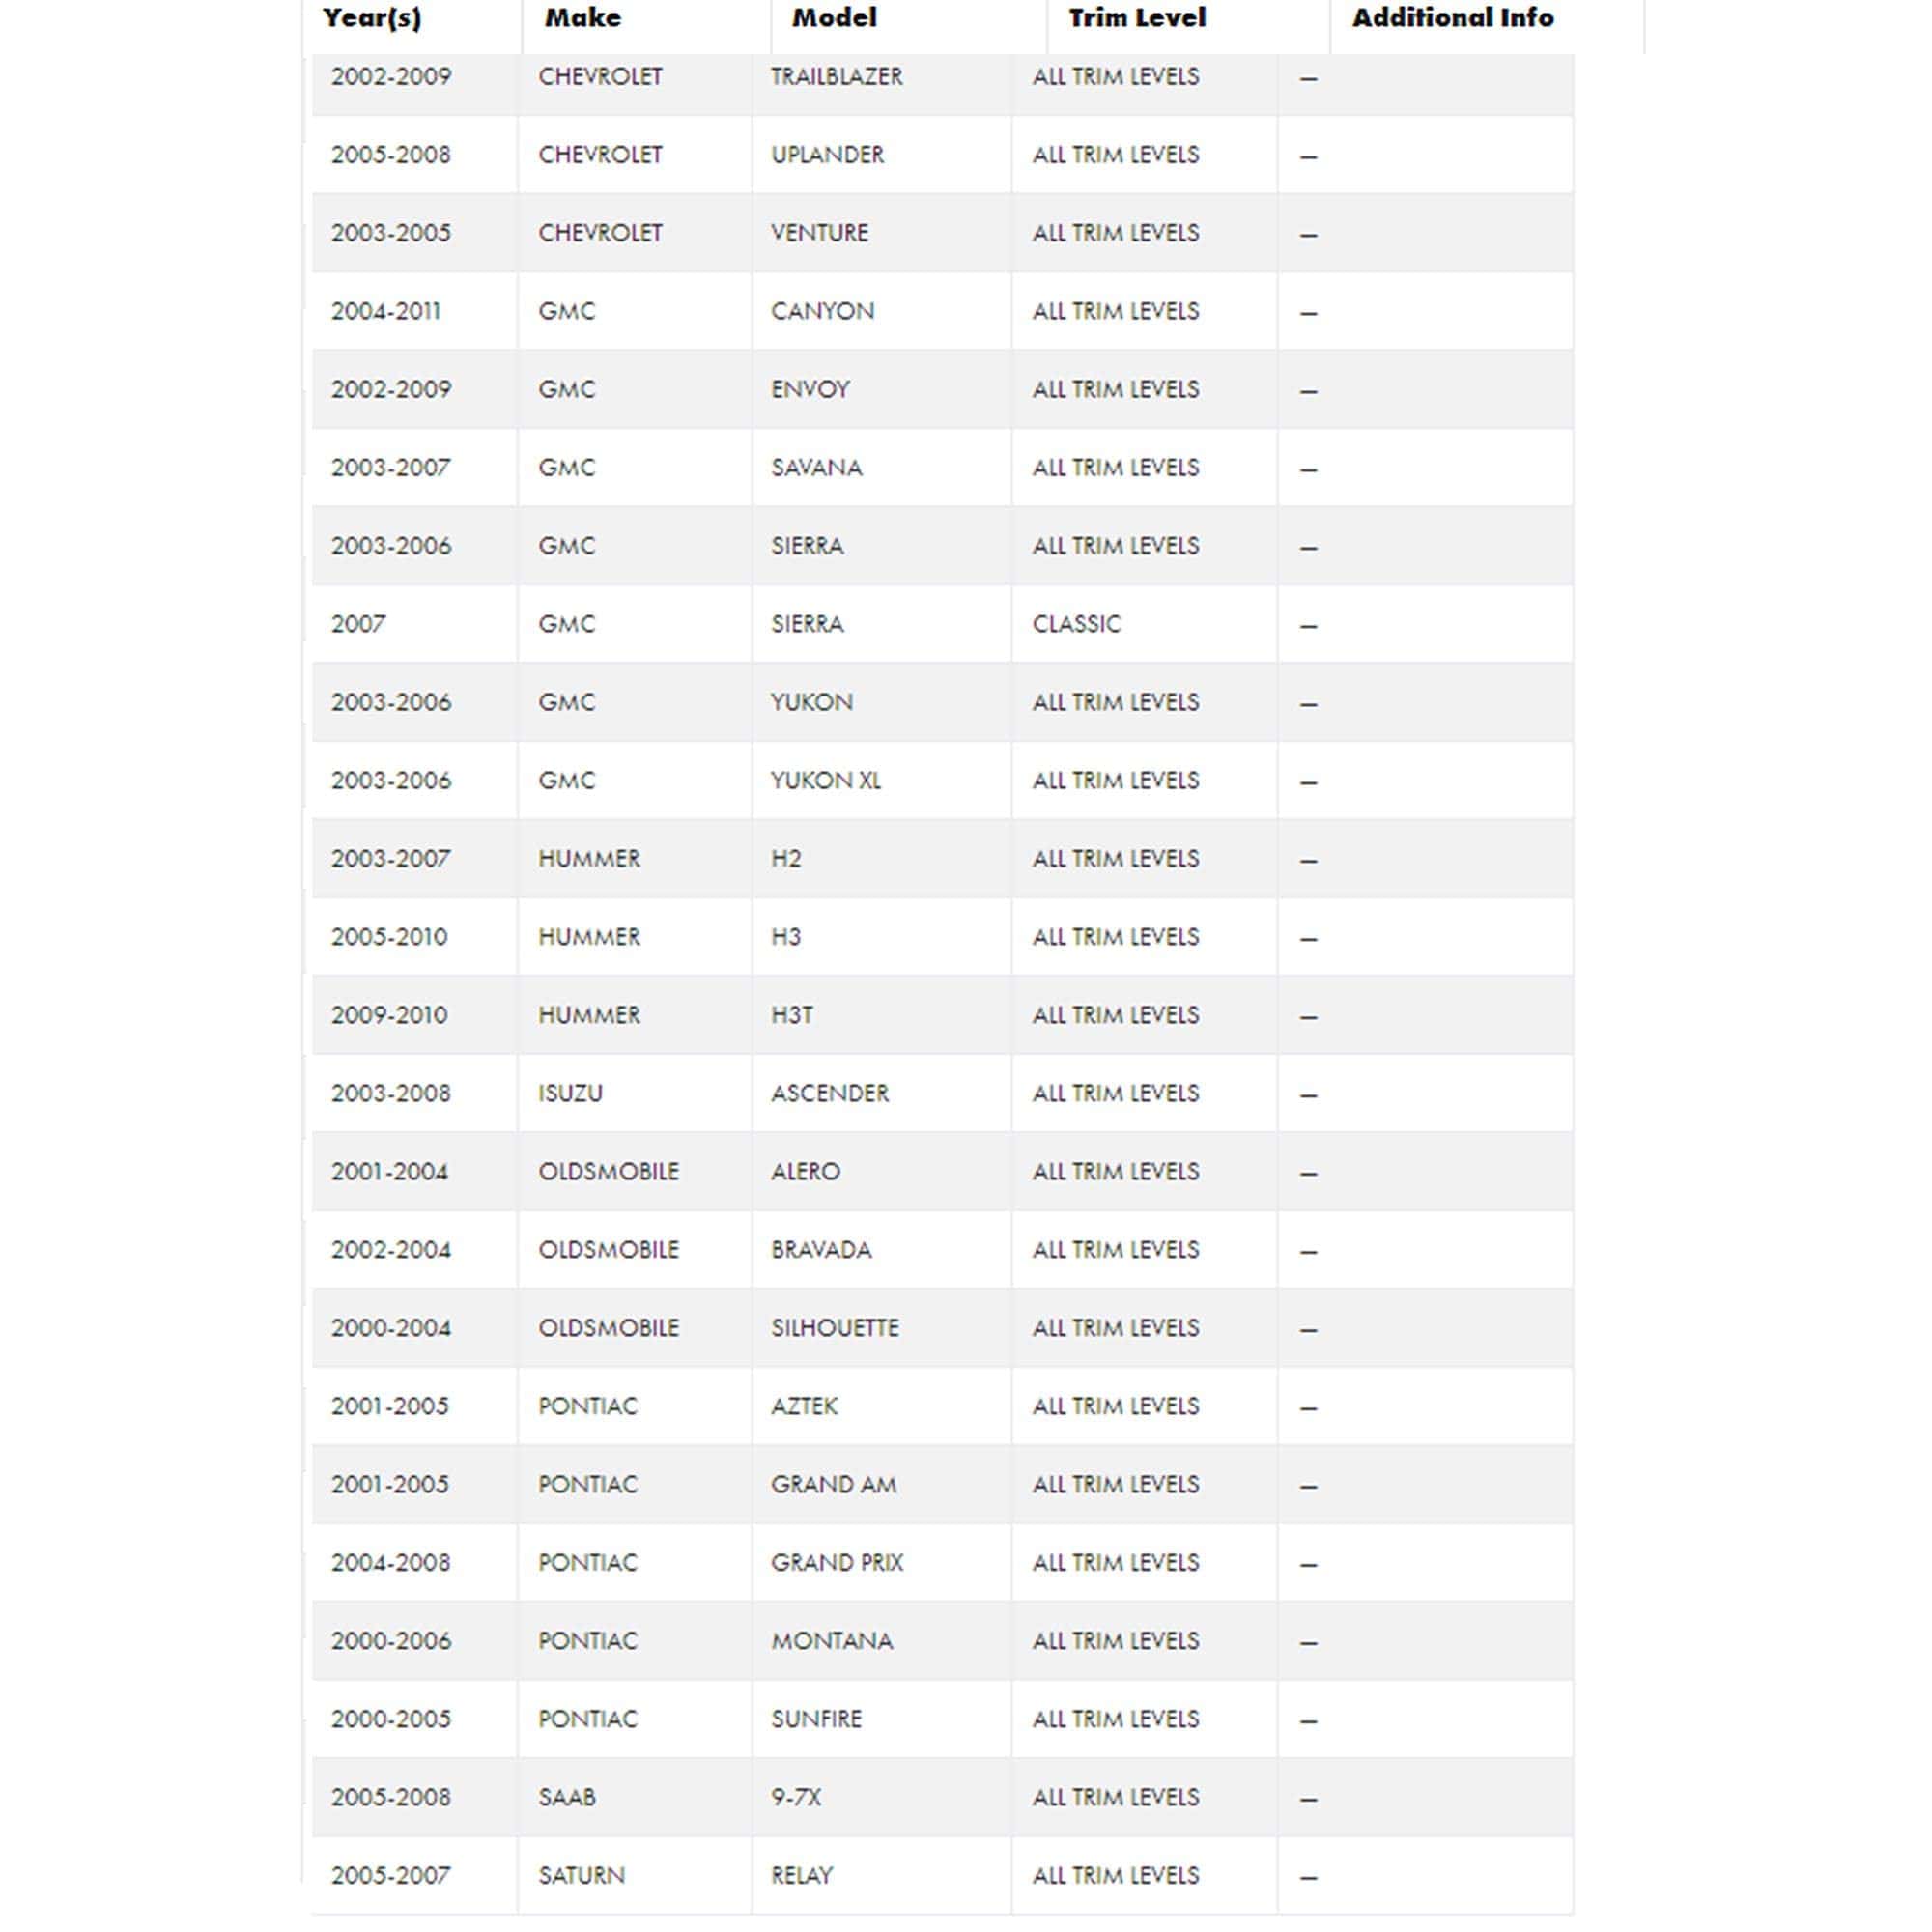
Task: Click the TRAILBLAZER model cell
Action: tap(836, 77)
